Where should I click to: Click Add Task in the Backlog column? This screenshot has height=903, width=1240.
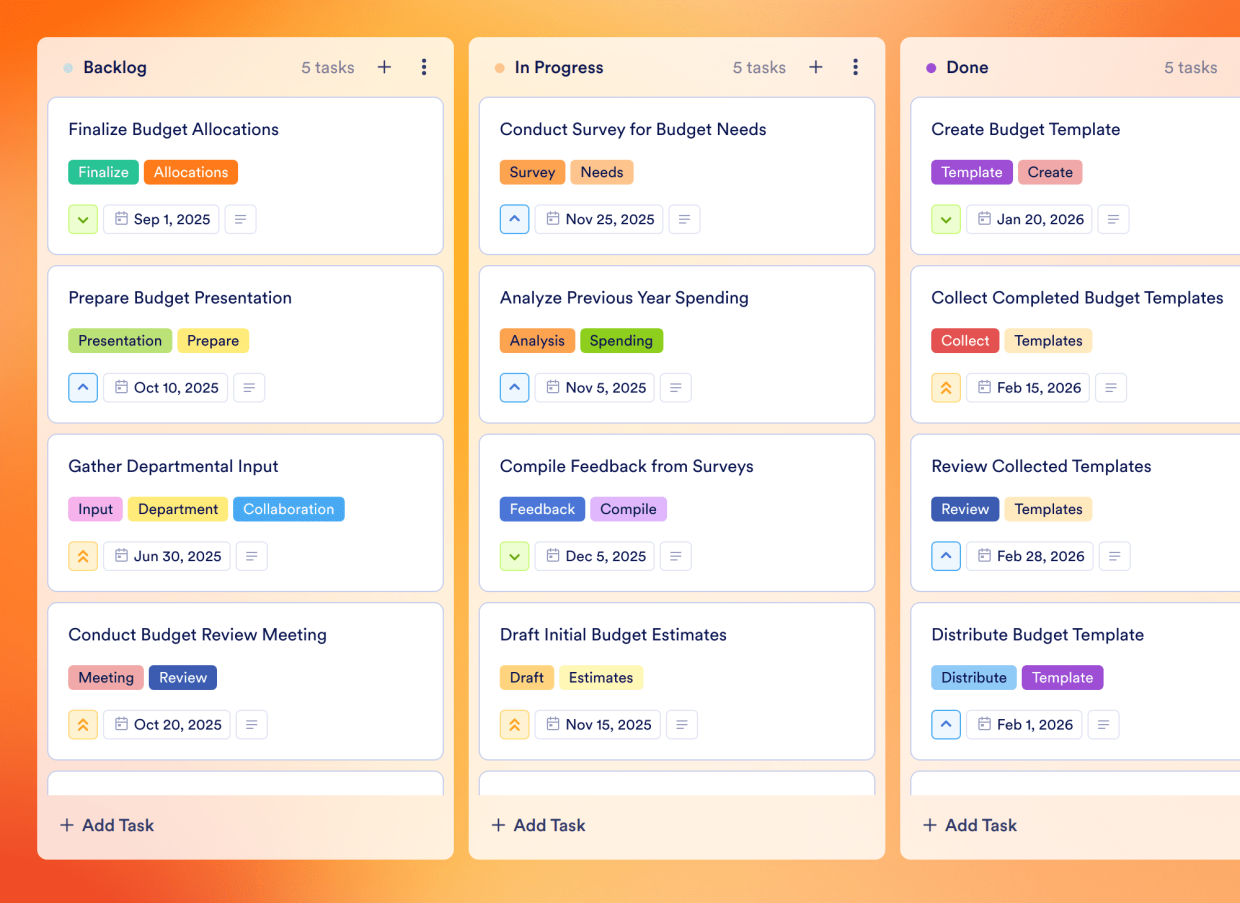click(106, 825)
